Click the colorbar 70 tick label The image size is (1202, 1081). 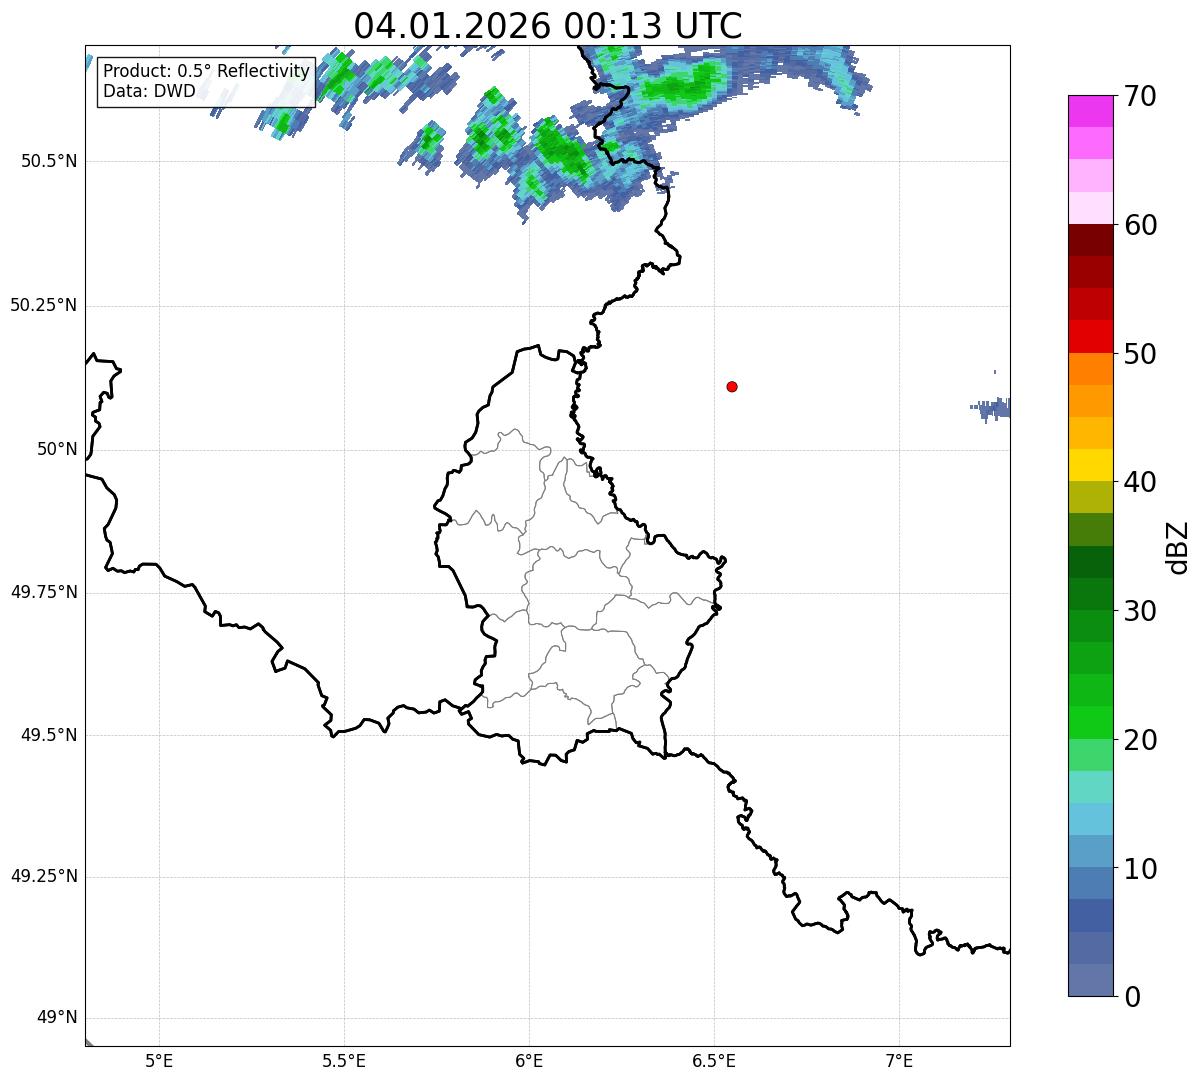click(1140, 96)
